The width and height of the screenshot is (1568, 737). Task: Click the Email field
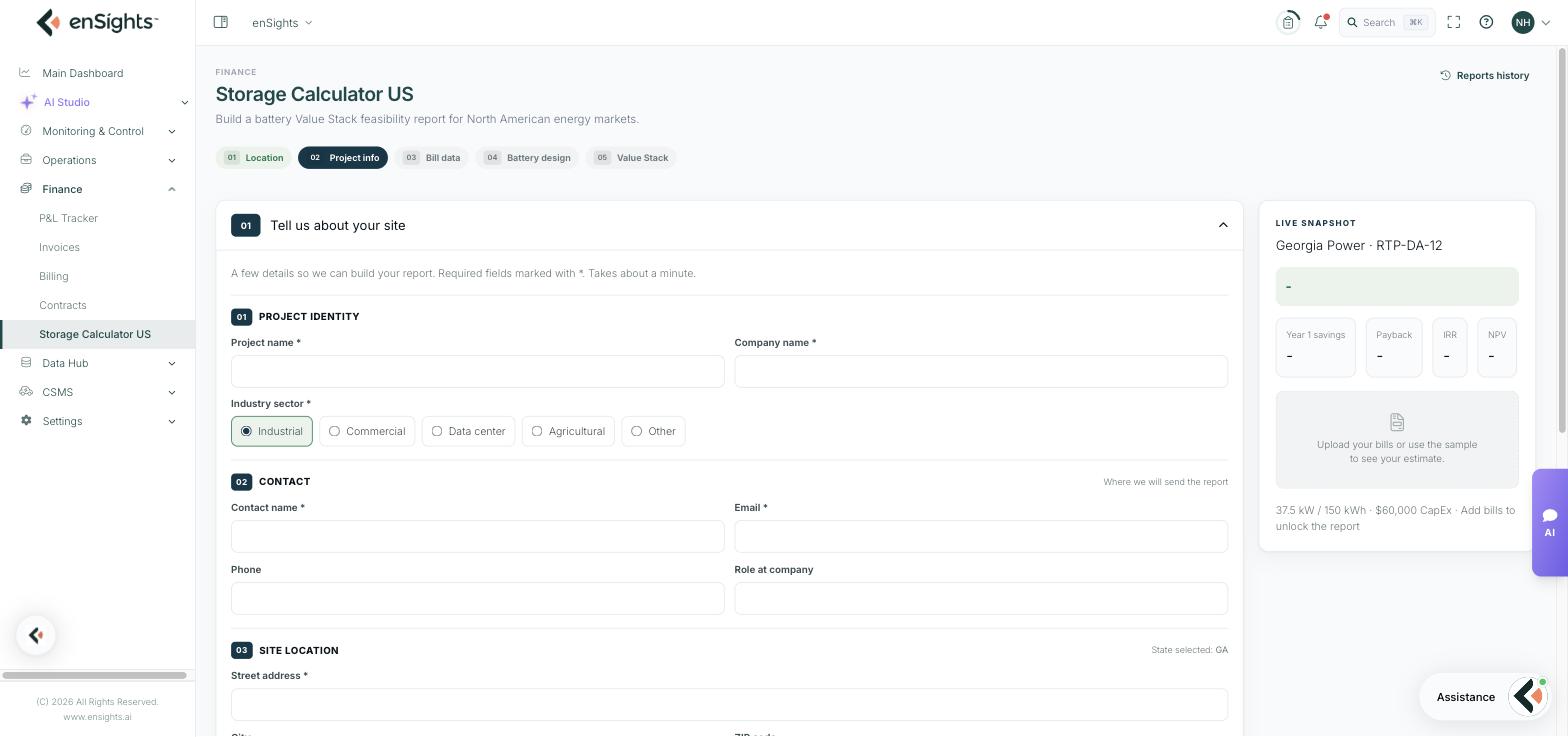pos(981,537)
